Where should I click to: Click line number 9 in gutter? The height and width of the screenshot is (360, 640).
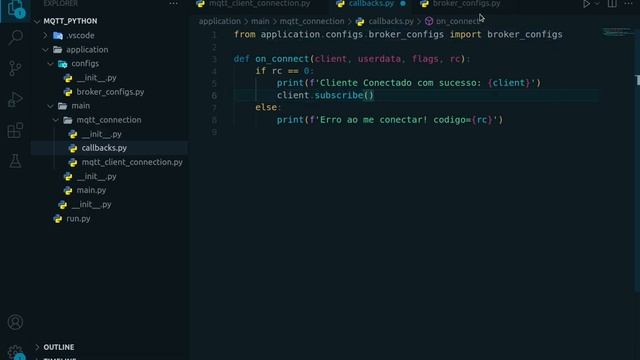click(x=214, y=132)
